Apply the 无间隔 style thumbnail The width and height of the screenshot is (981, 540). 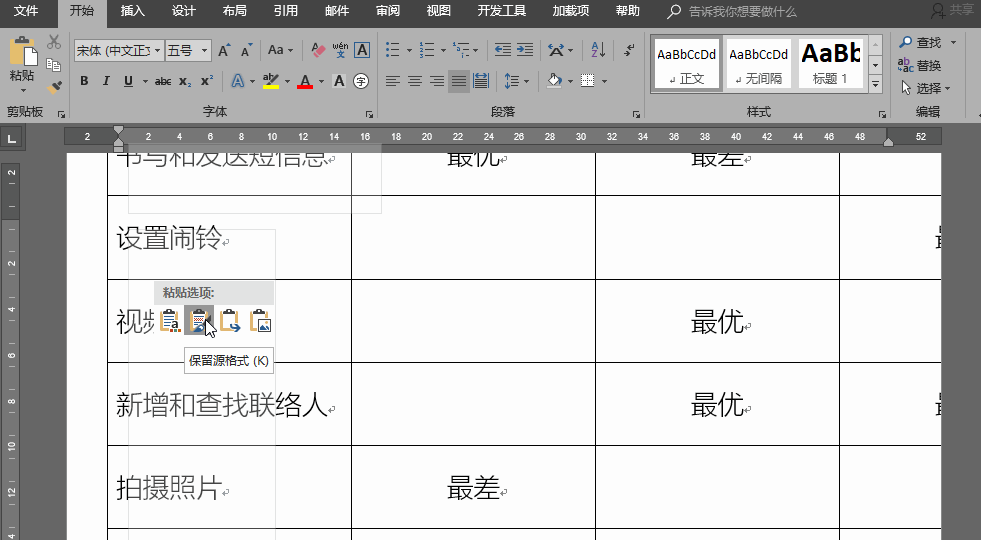758,63
